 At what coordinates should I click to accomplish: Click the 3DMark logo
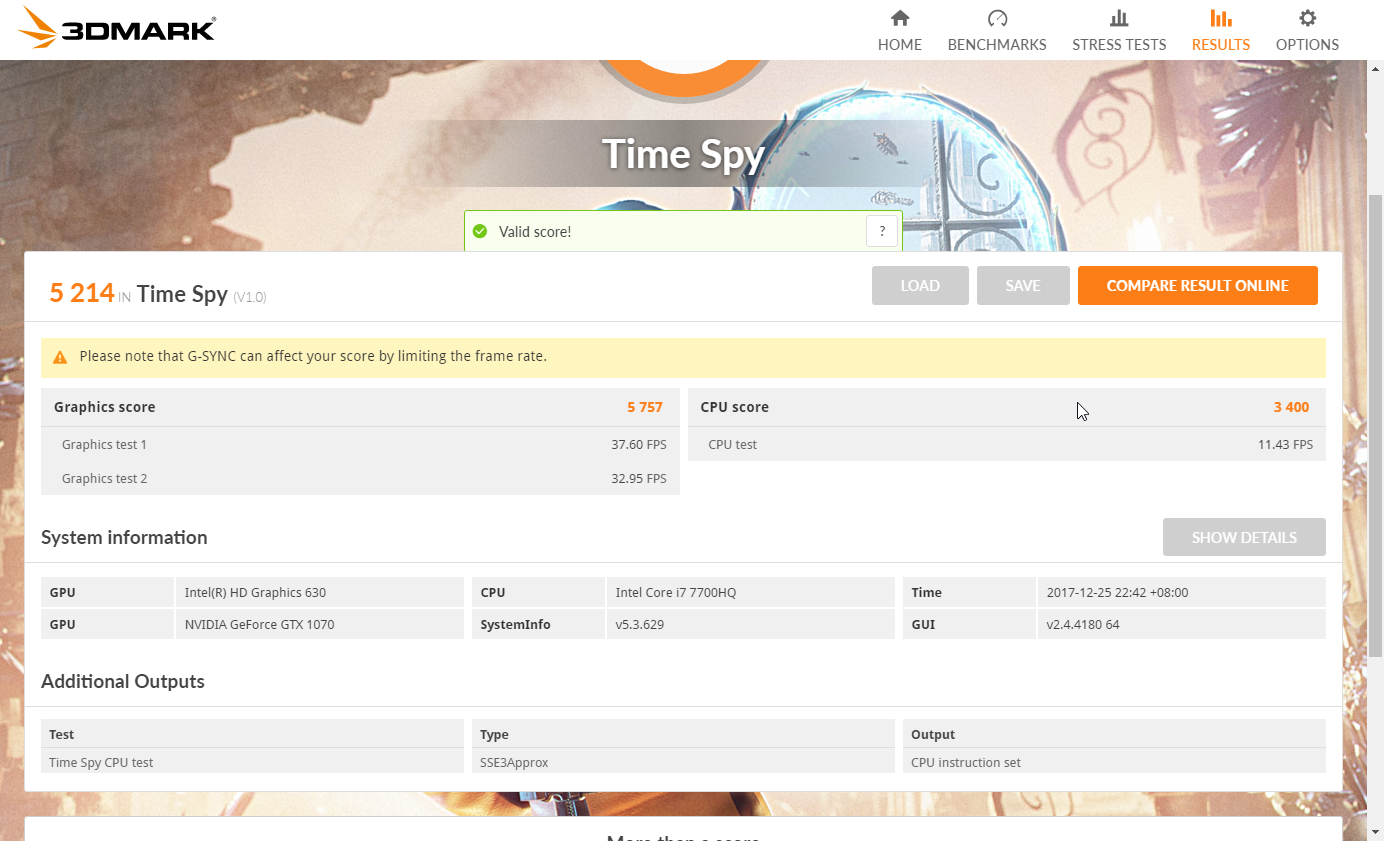pos(118,28)
